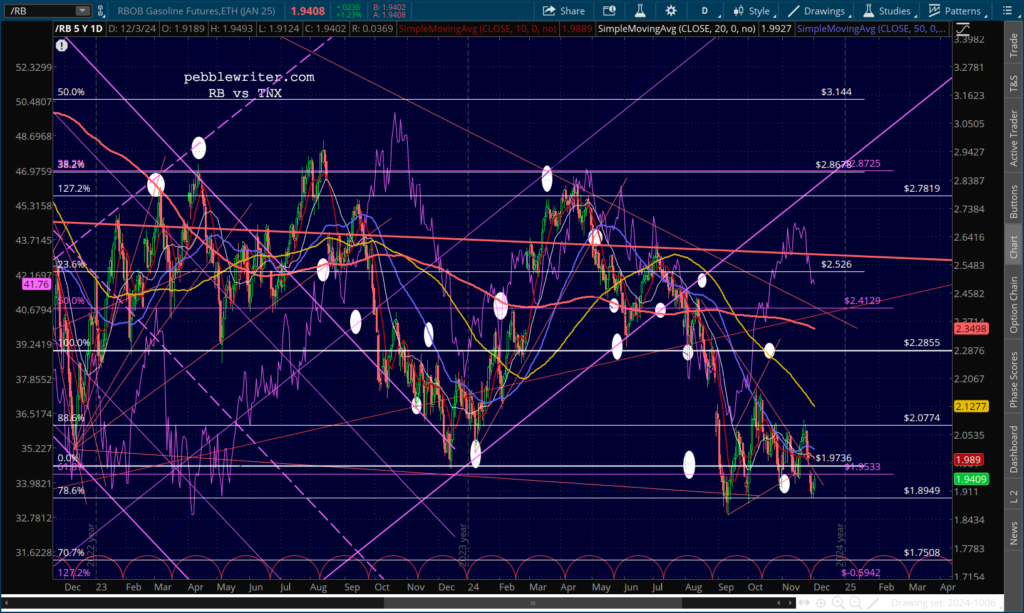1024x613 pixels.
Task: Click the Share chart button
Action: point(564,10)
